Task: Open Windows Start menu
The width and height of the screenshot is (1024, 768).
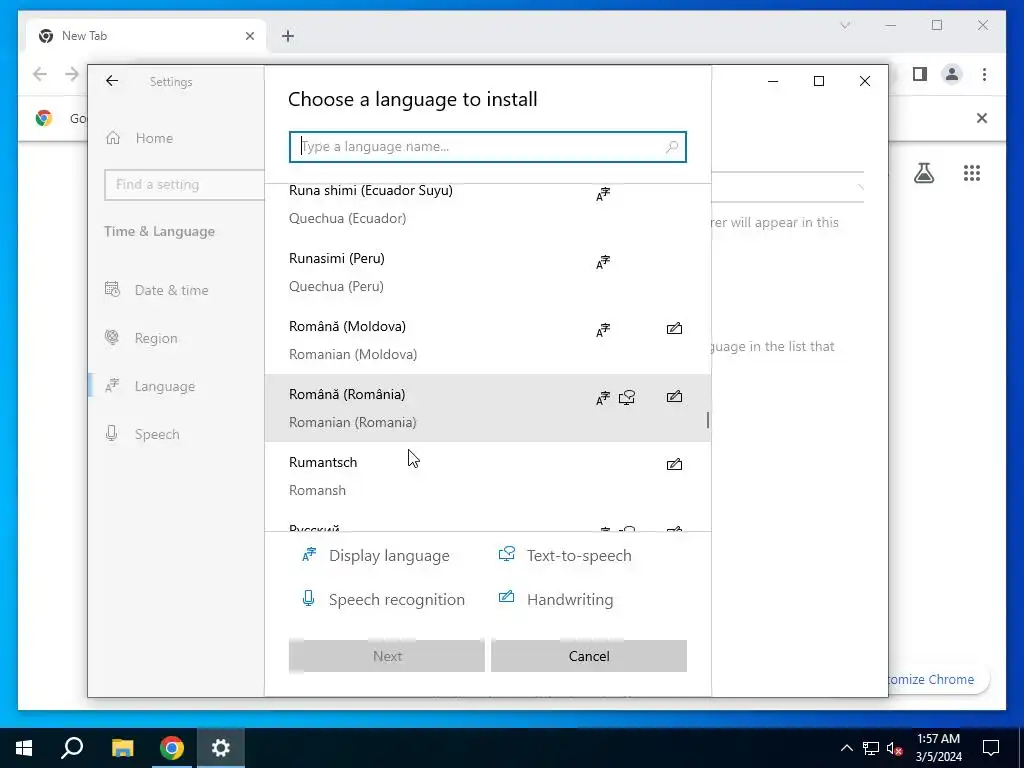Action: coord(24,748)
